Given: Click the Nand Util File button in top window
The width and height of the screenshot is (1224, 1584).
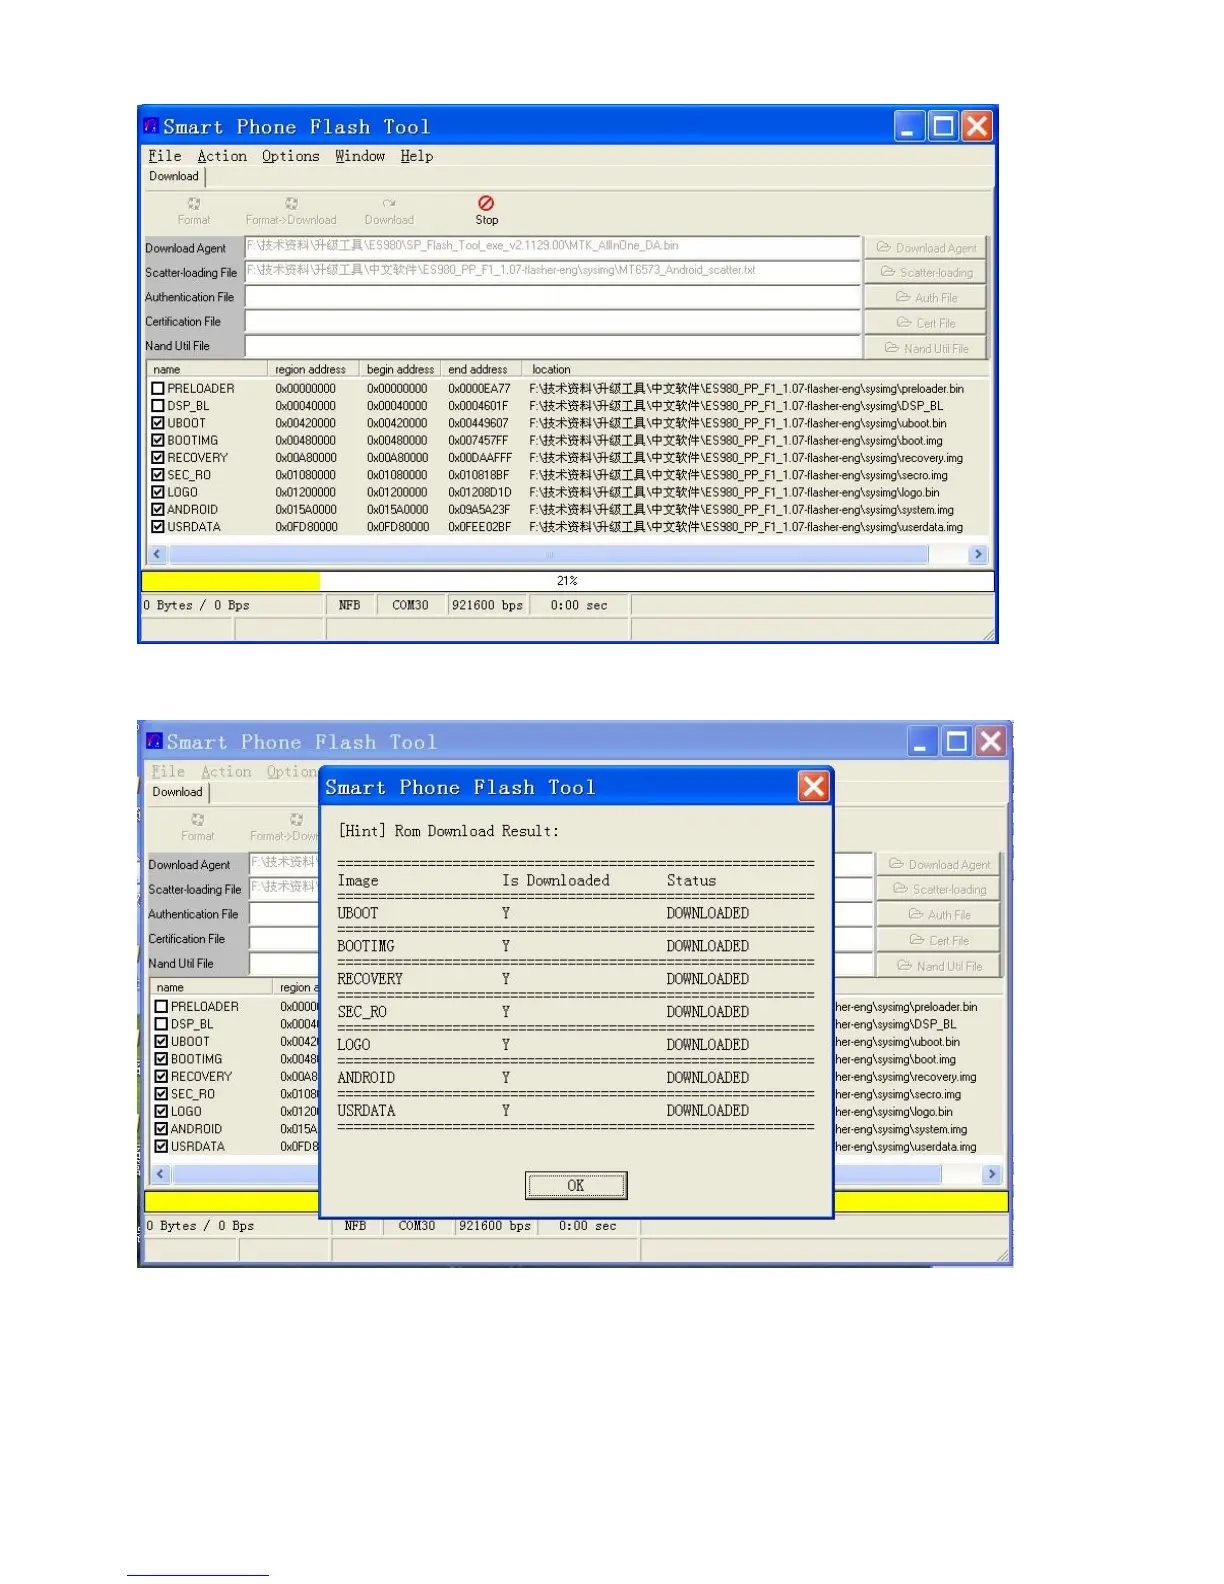Looking at the screenshot, I should [926, 348].
